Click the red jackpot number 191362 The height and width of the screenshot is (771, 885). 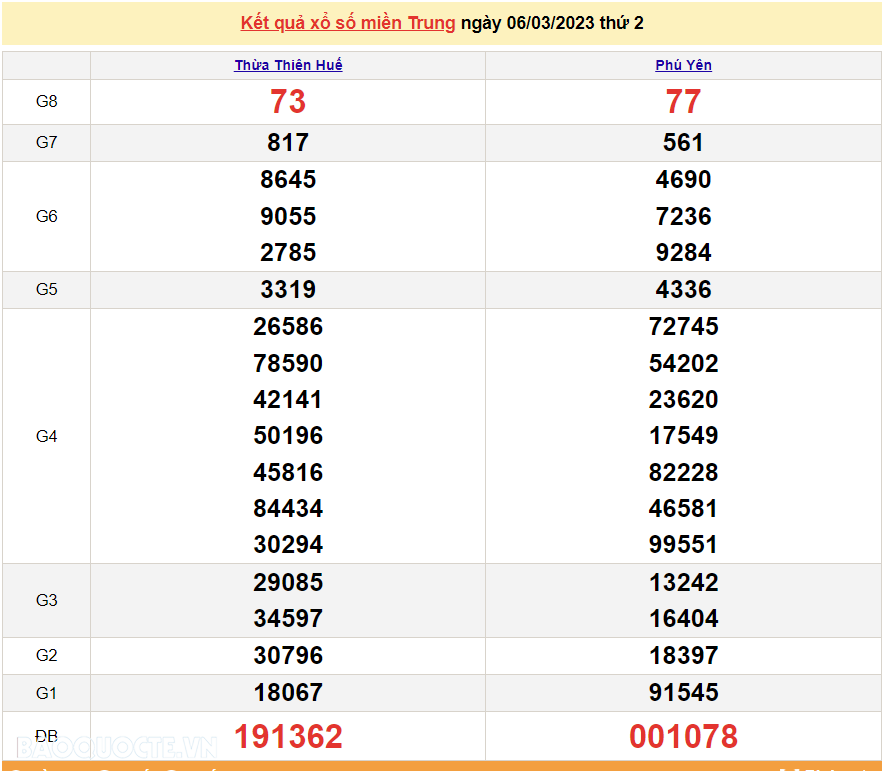click(287, 736)
